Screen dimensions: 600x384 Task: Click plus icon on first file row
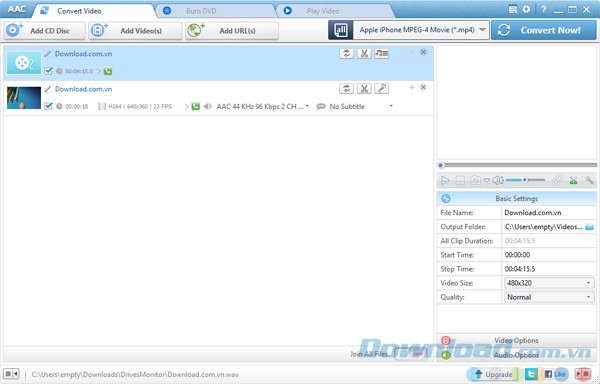click(412, 52)
